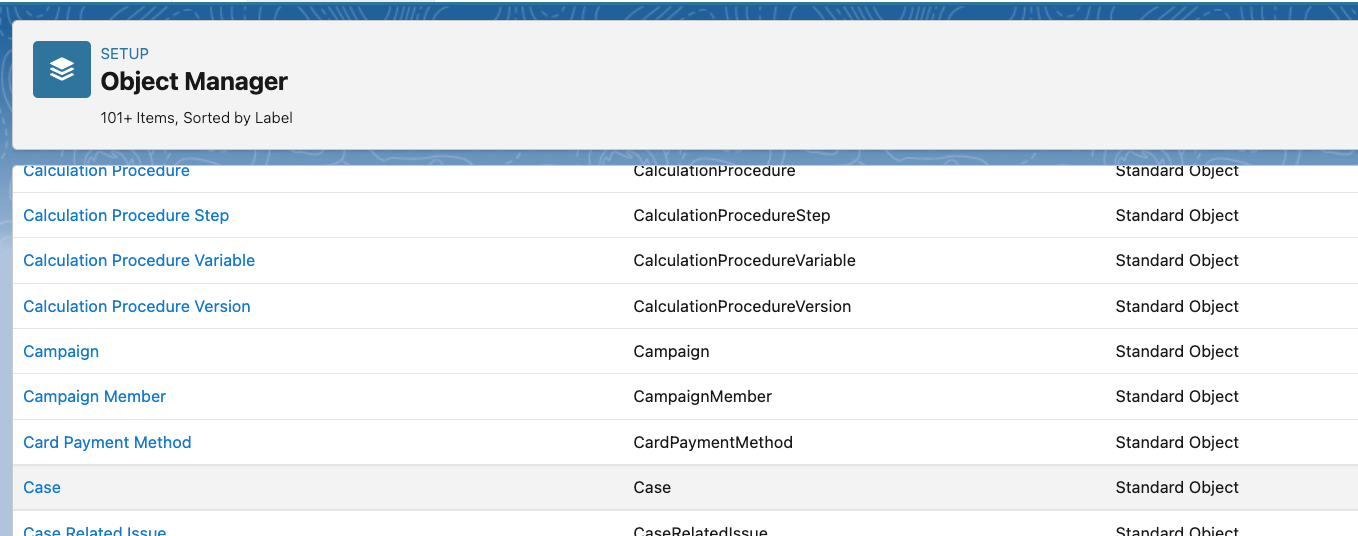Select the CardPaymentMethod API name cell
Screen dimensions: 1358x536
point(713,443)
